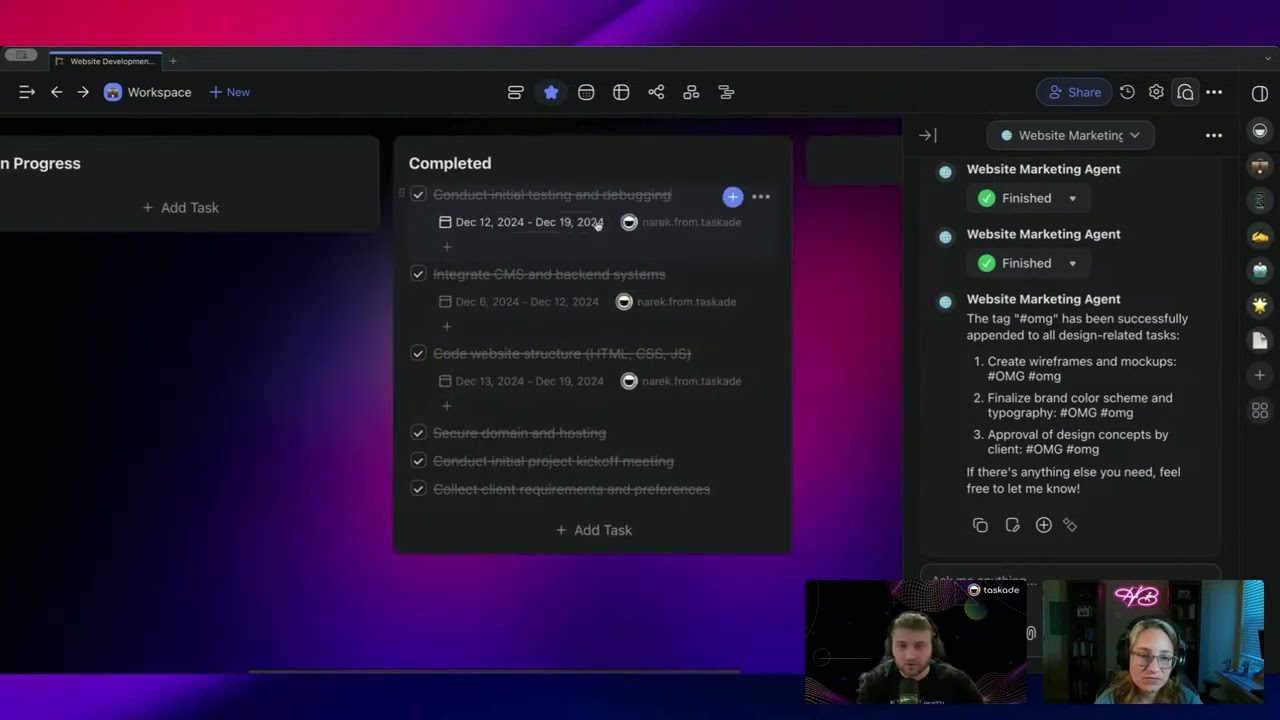The width and height of the screenshot is (1280, 720).
Task: Click the note icon below agent reply
Action: (x=1012, y=525)
